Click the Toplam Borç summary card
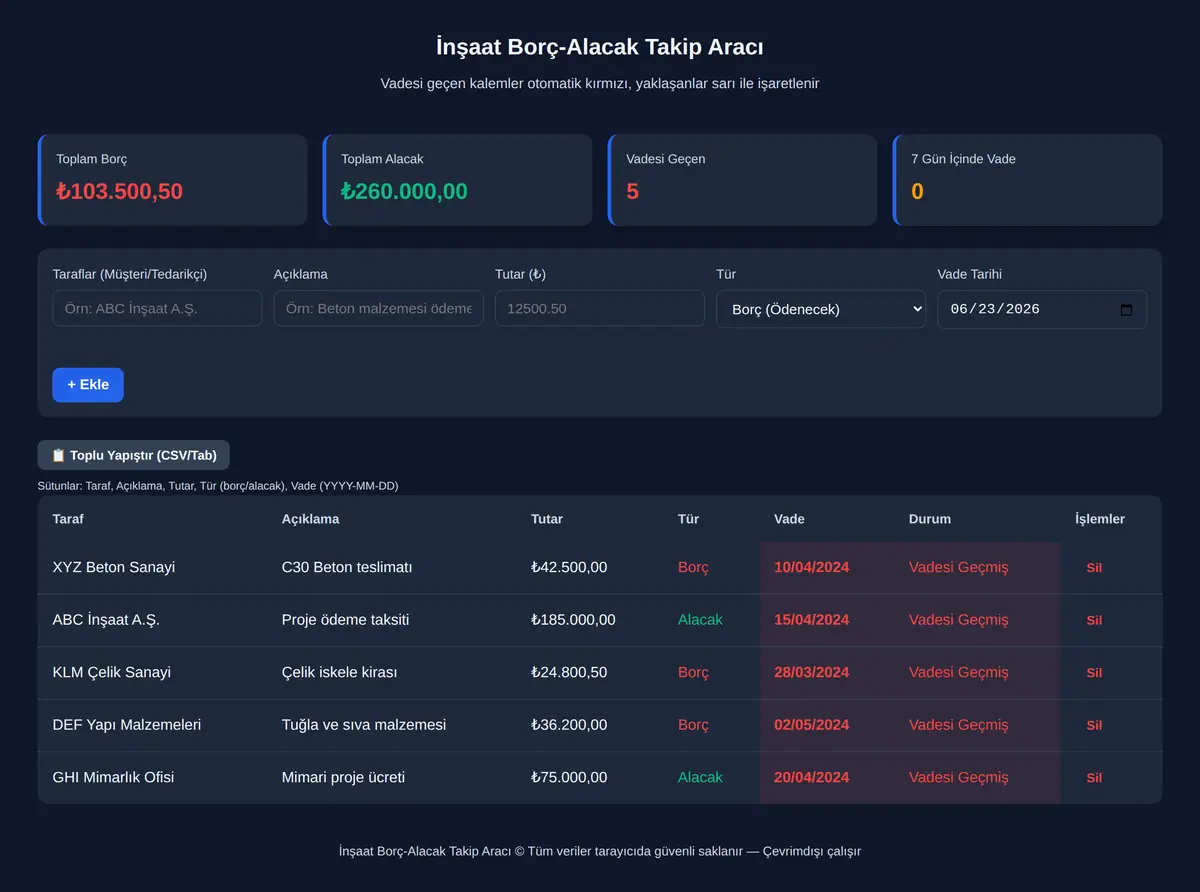 pos(172,180)
